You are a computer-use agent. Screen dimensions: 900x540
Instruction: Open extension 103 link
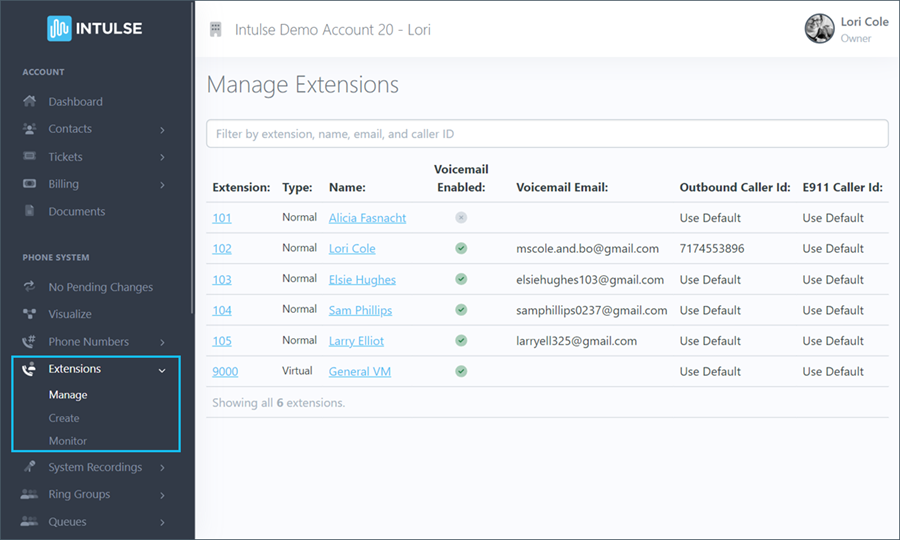[222, 279]
